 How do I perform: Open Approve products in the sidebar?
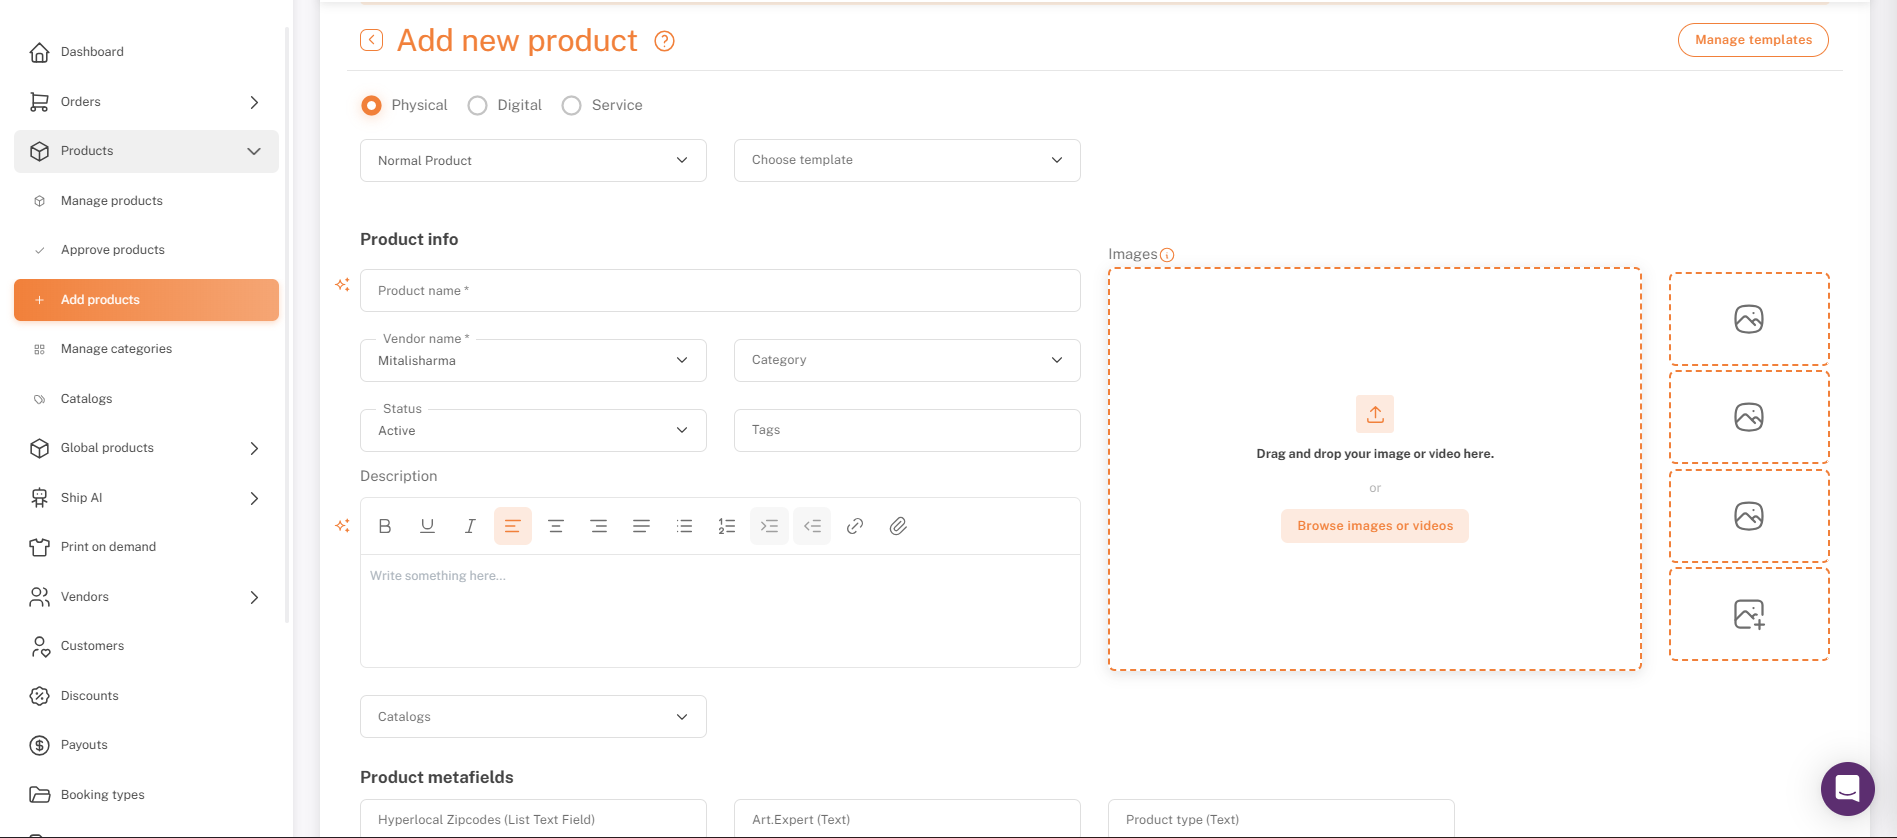point(146,250)
